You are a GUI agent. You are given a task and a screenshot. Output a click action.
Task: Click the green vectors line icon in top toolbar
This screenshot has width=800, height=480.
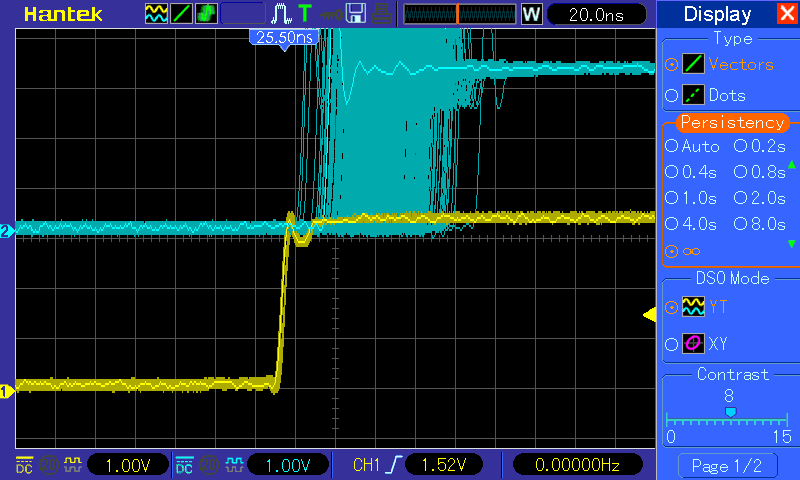[182, 14]
